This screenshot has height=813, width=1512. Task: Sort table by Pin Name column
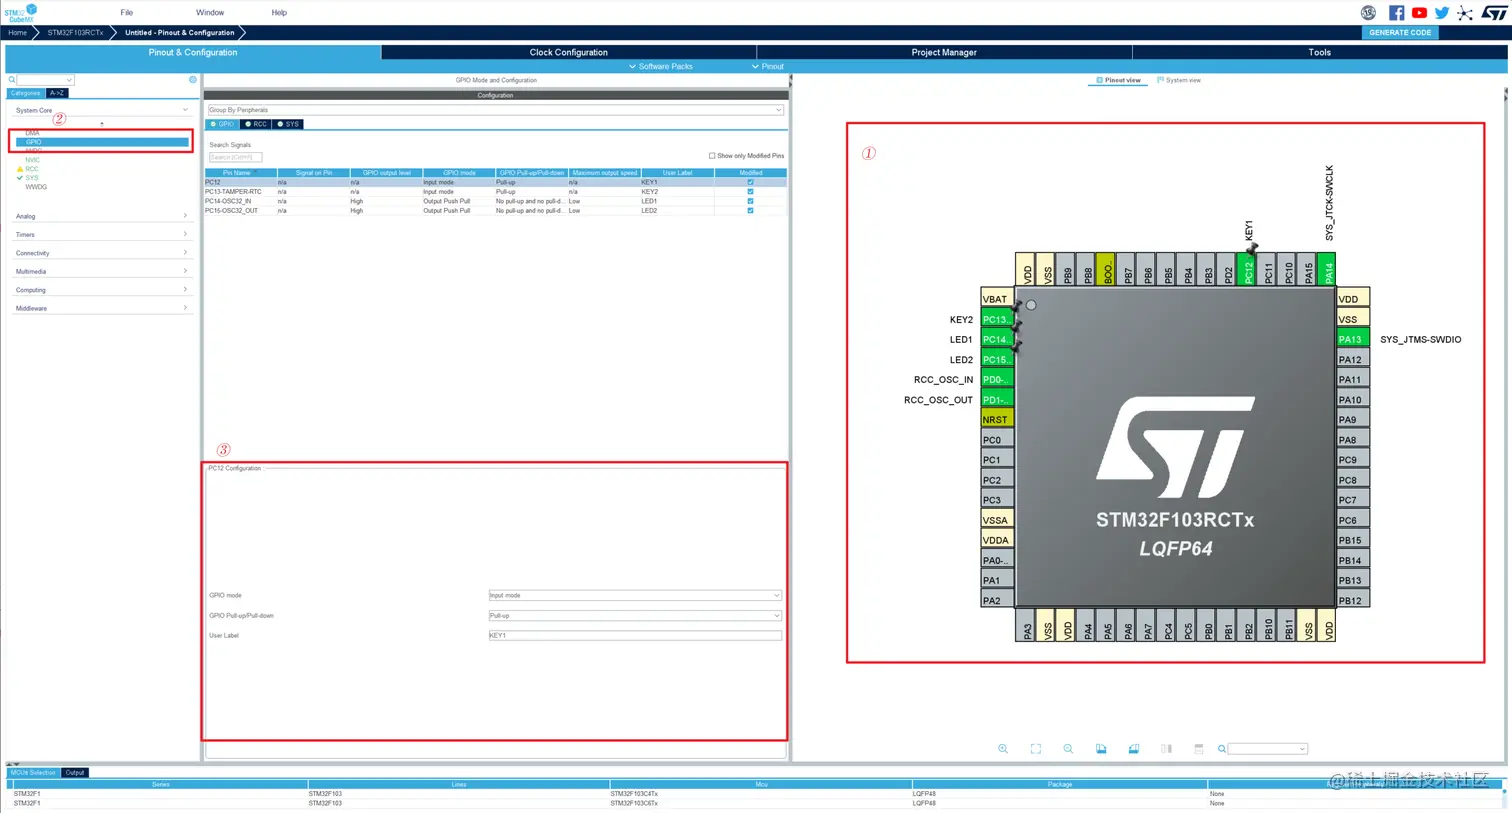240,173
